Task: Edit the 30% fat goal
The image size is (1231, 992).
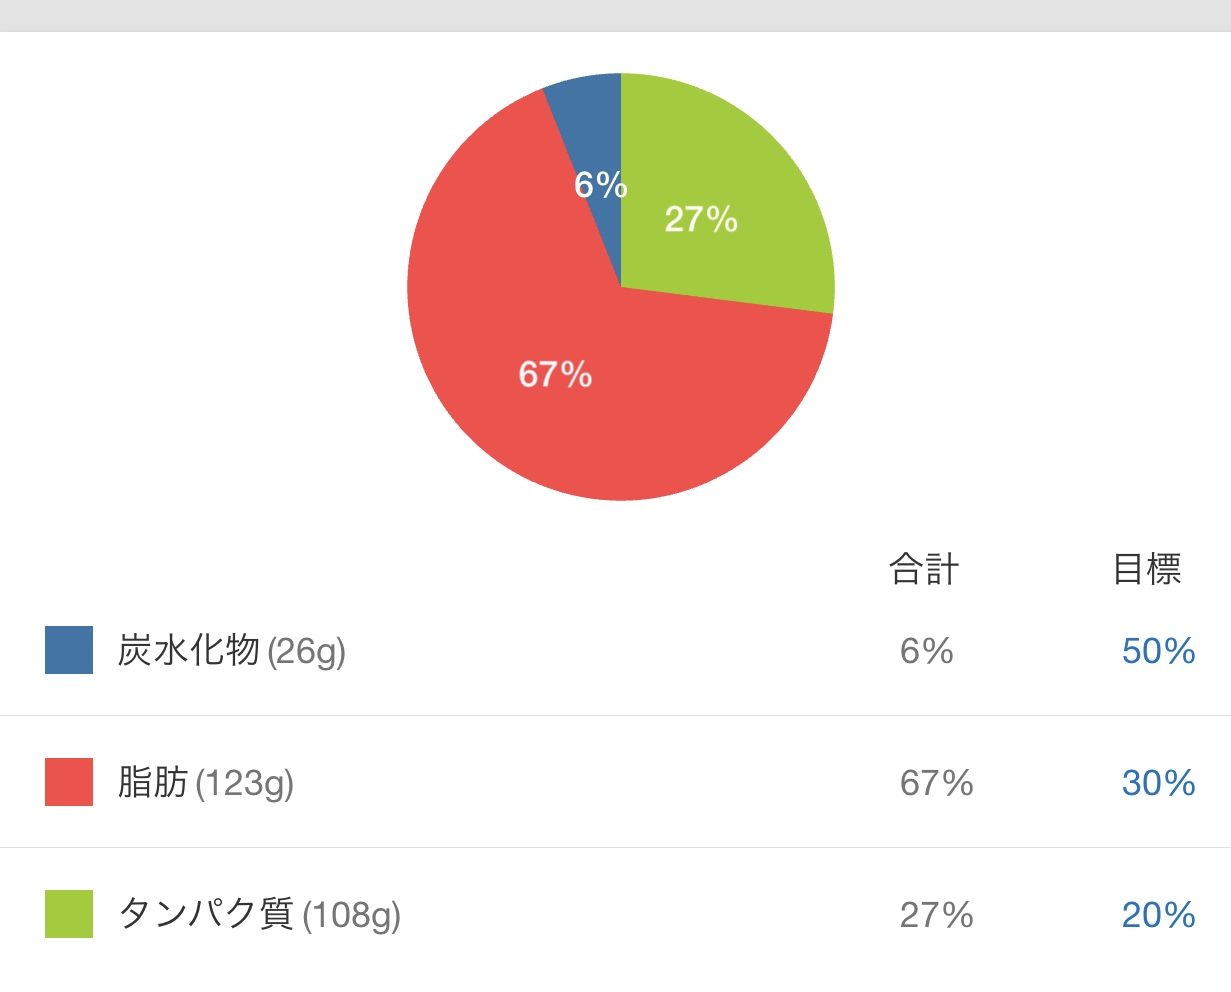Action: tap(1158, 783)
